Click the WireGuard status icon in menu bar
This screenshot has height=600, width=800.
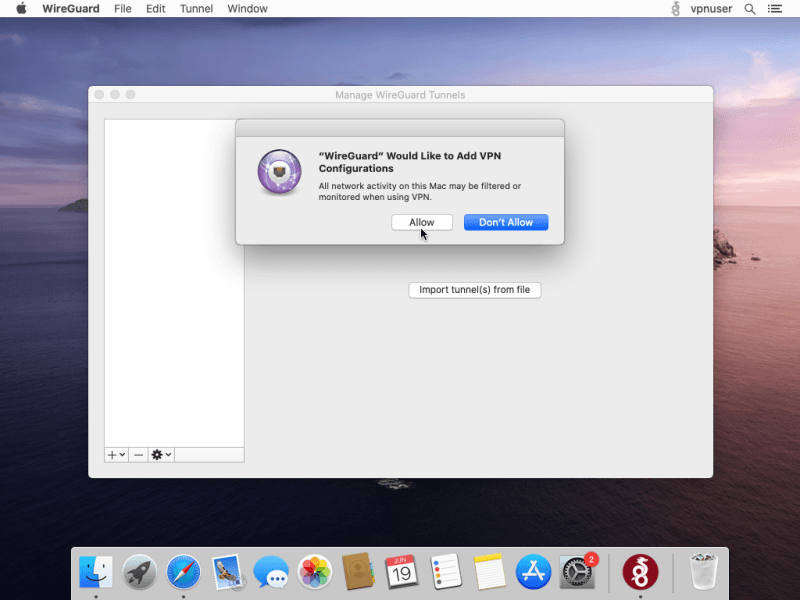(676, 9)
